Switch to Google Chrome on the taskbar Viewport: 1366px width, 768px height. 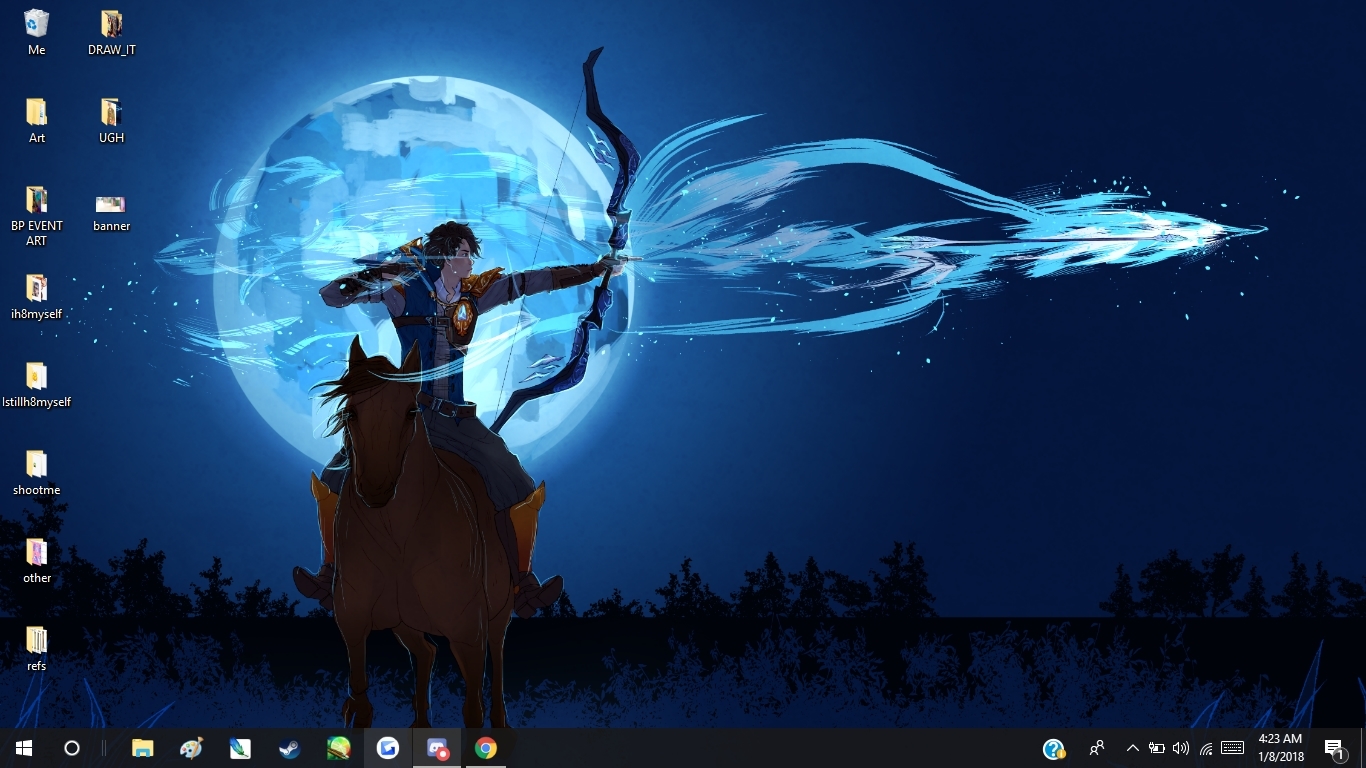click(486, 748)
